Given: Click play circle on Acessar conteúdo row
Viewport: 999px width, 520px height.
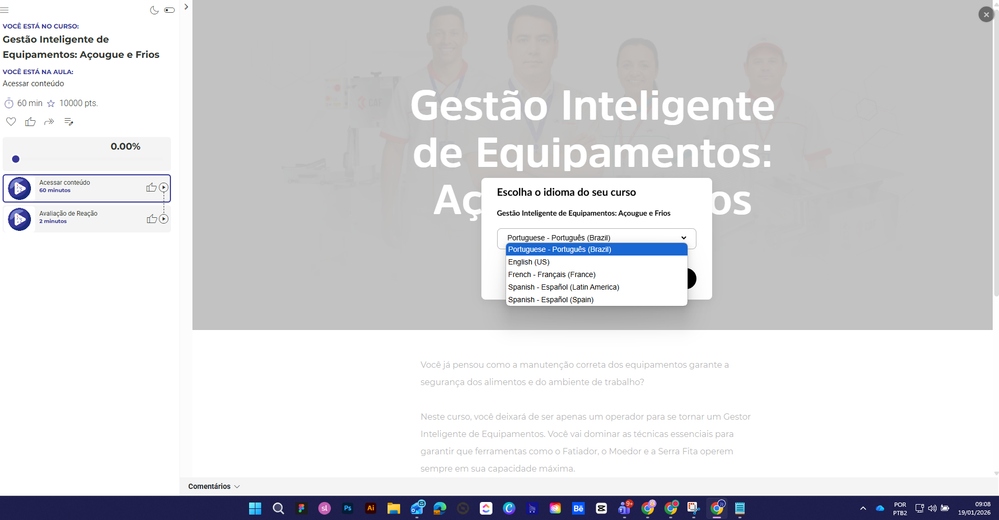Looking at the screenshot, I should click(164, 187).
